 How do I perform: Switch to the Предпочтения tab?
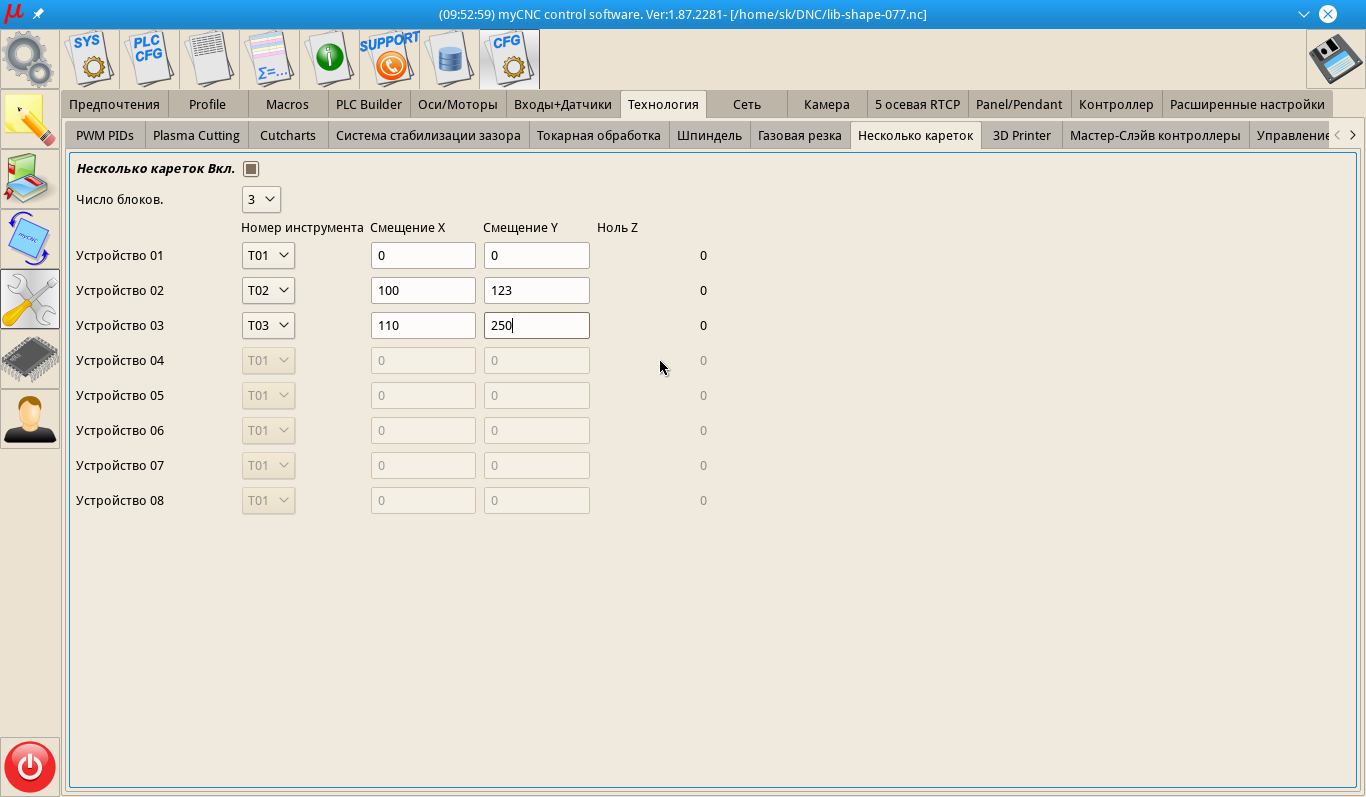tap(114, 104)
